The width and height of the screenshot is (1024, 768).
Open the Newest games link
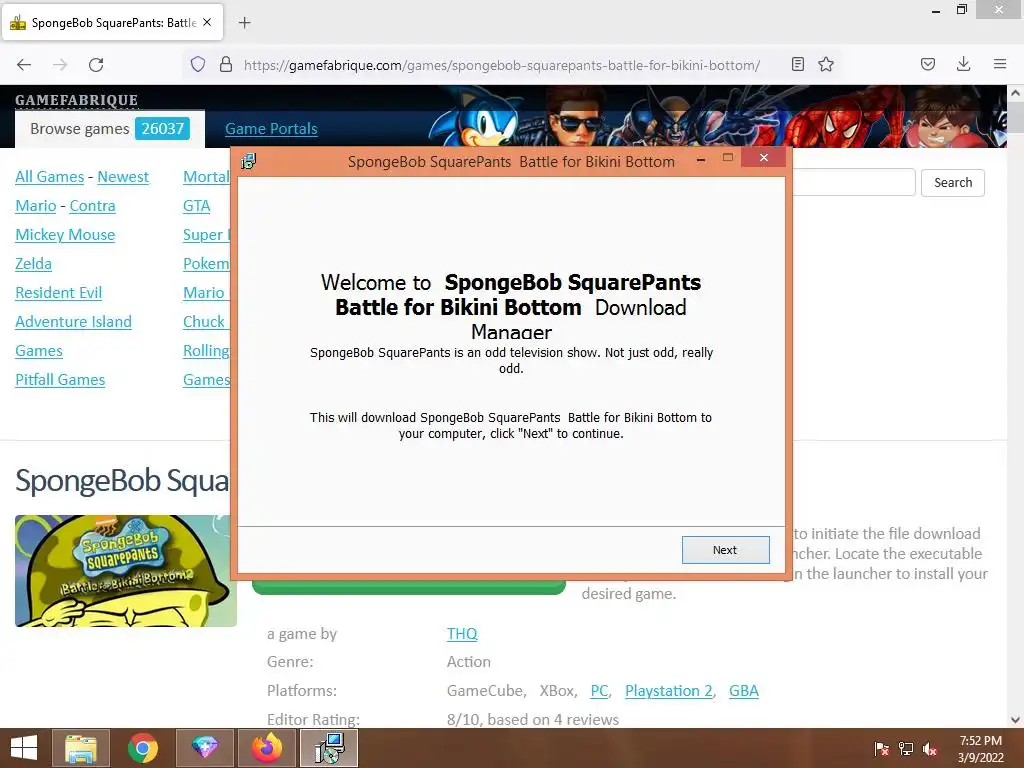[123, 177]
